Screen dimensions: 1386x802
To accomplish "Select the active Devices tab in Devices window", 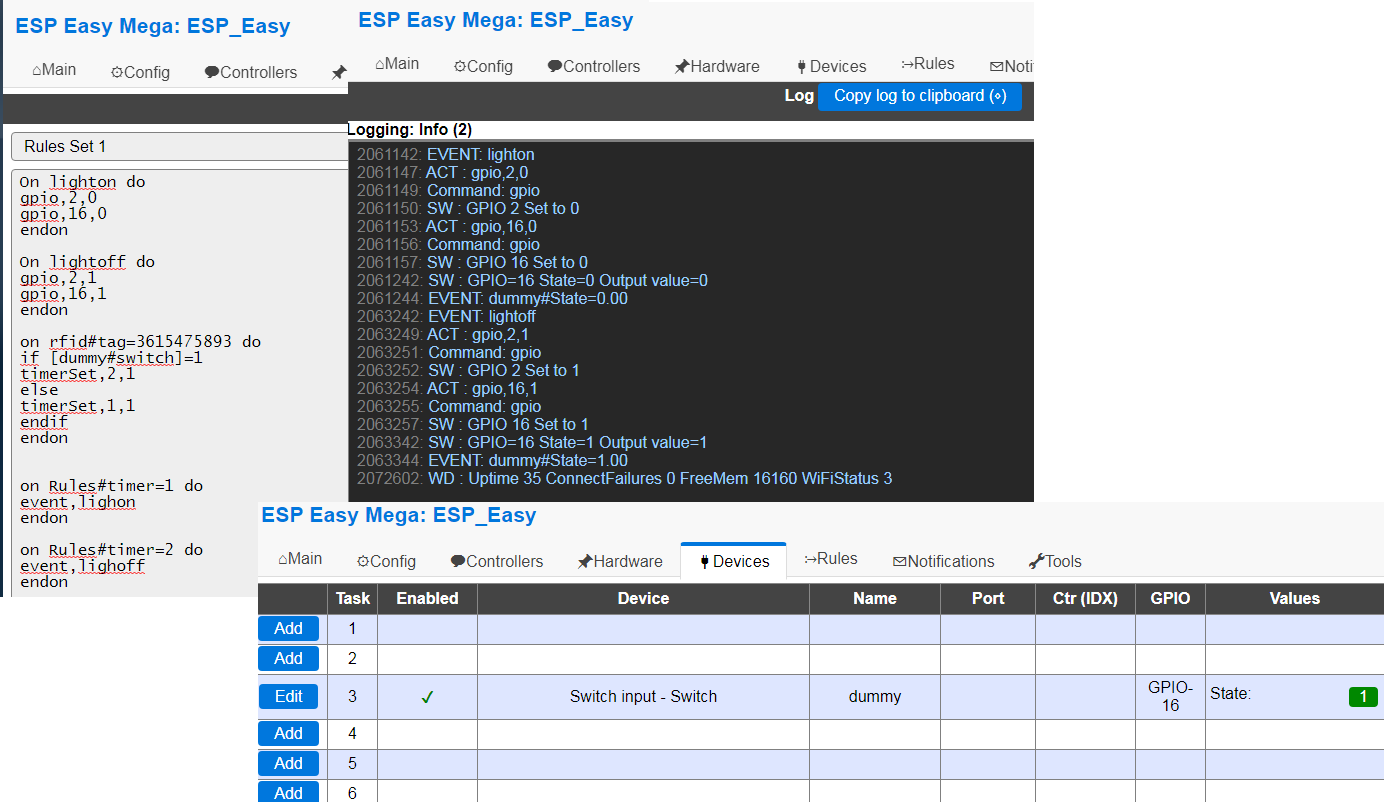I will [734, 561].
